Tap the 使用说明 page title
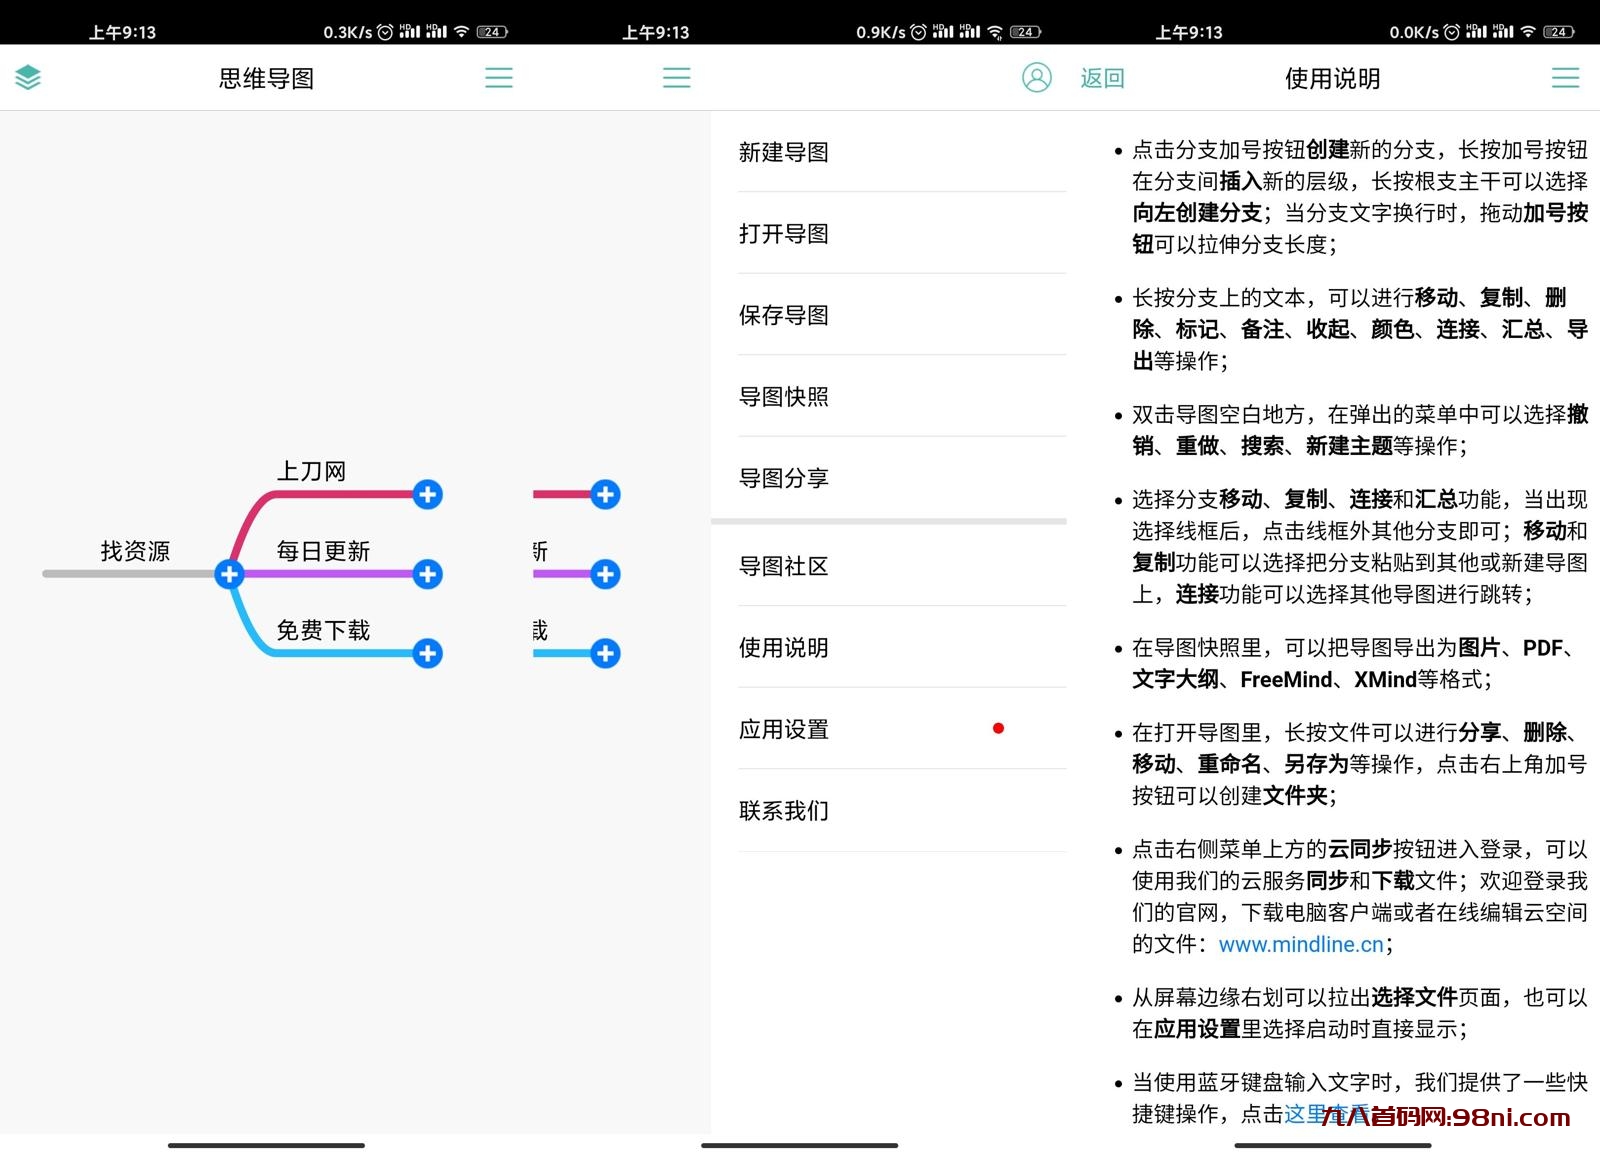Screen dimensions: 1600x1156 tap(1332, 78)
